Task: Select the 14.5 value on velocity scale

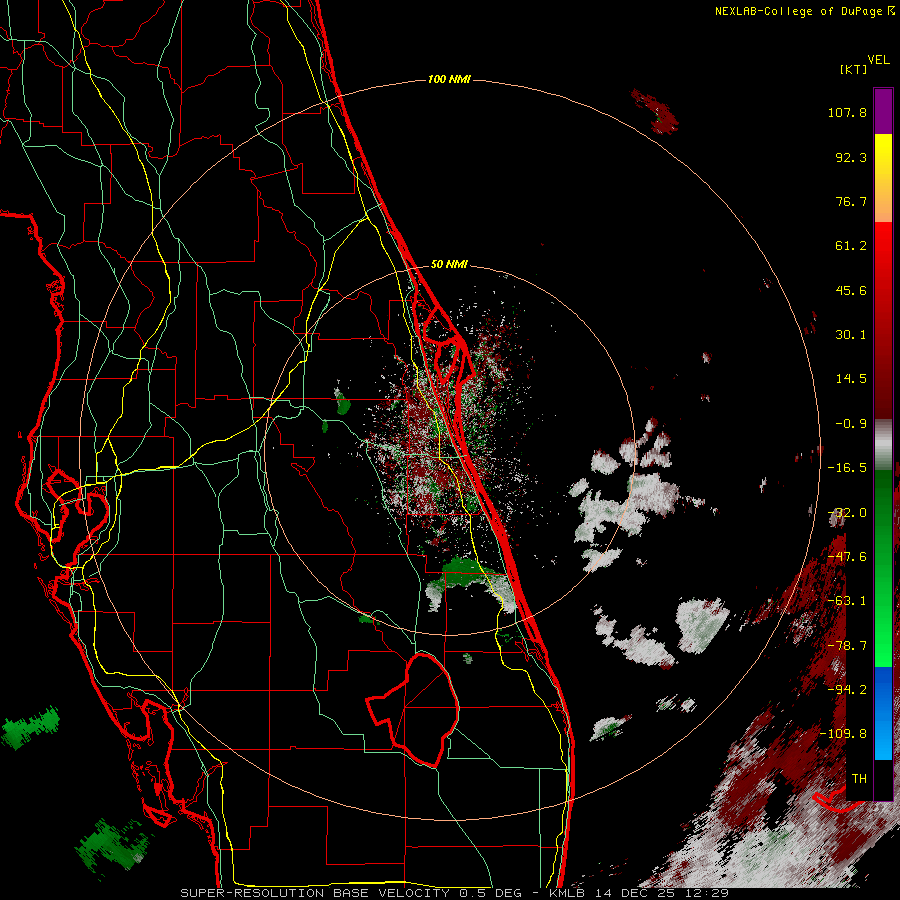Action: (851, 379)
